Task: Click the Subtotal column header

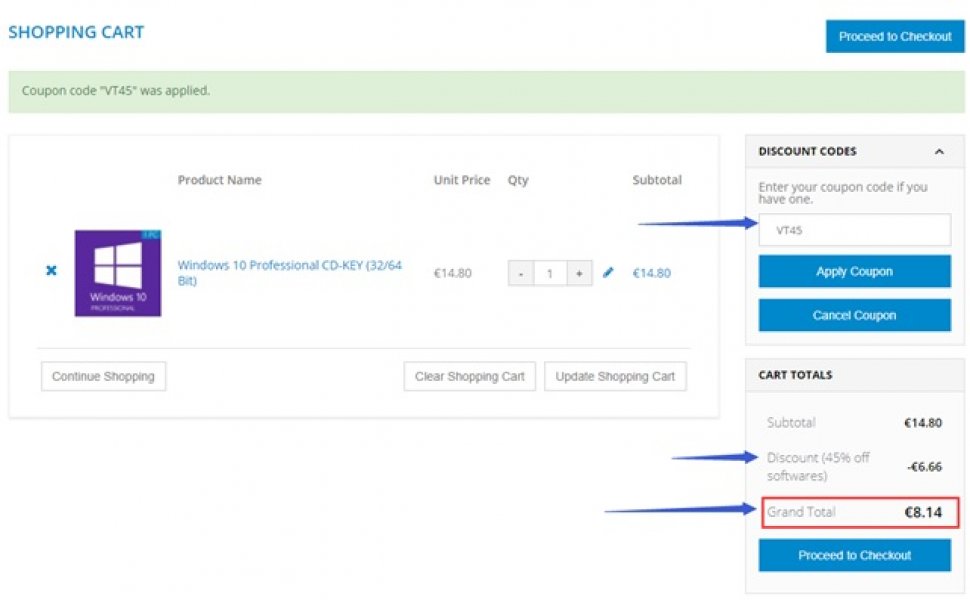Action: tap(657, 180)
